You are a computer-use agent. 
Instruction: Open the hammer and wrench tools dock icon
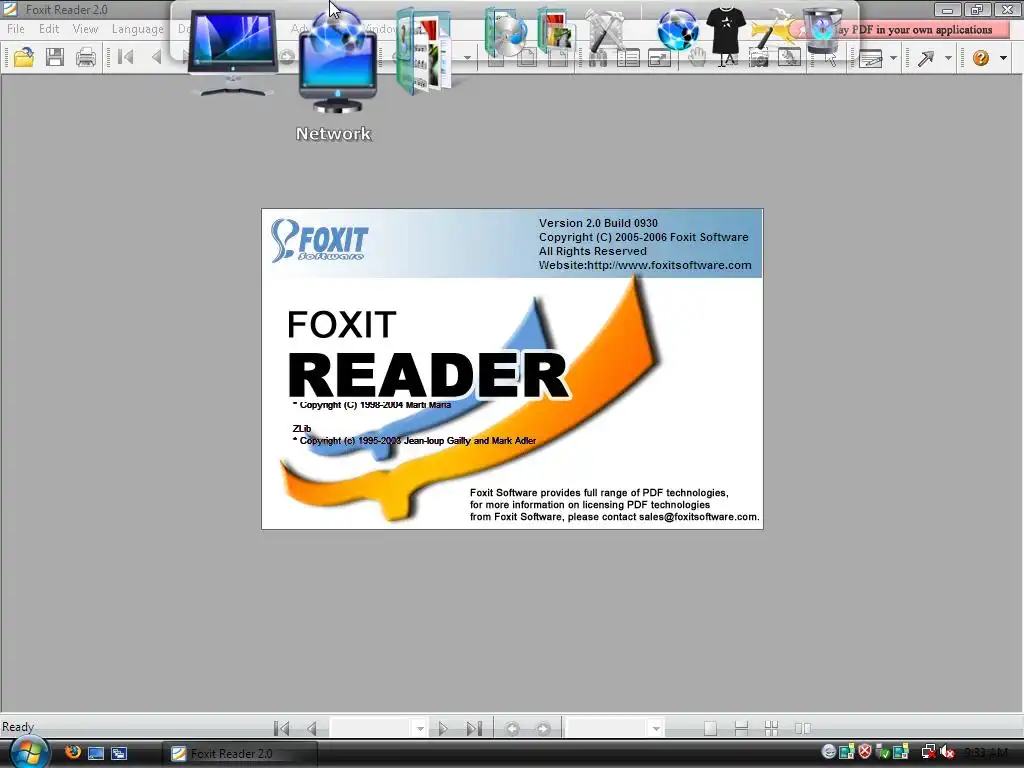[604, 30]
